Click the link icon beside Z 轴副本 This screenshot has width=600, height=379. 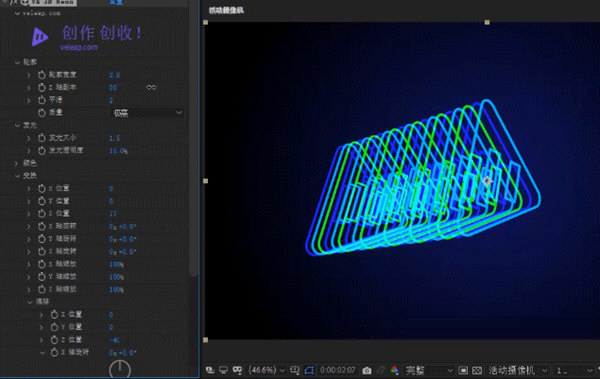[x=151, y=88]
